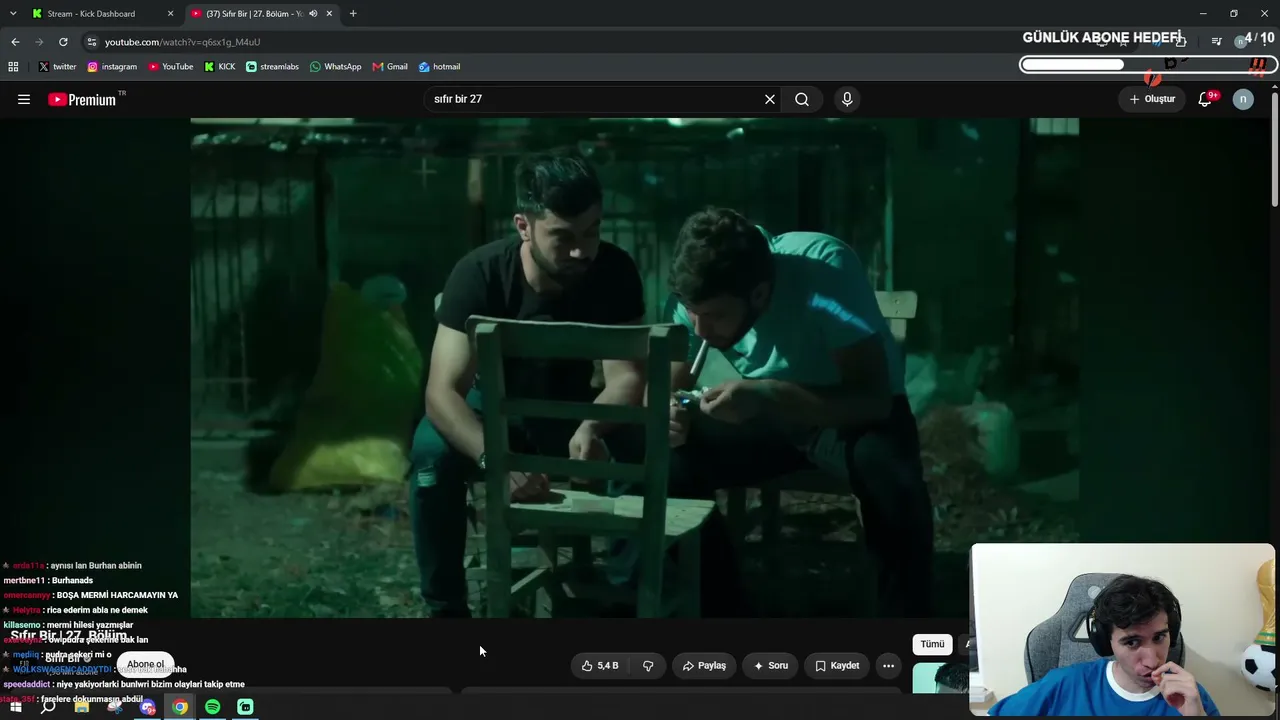Image resolution: width=1280 pixels, height=720 pixels.
Task: Open Chrome apps grid in bookmarks bar
Action: pos(13,67)
